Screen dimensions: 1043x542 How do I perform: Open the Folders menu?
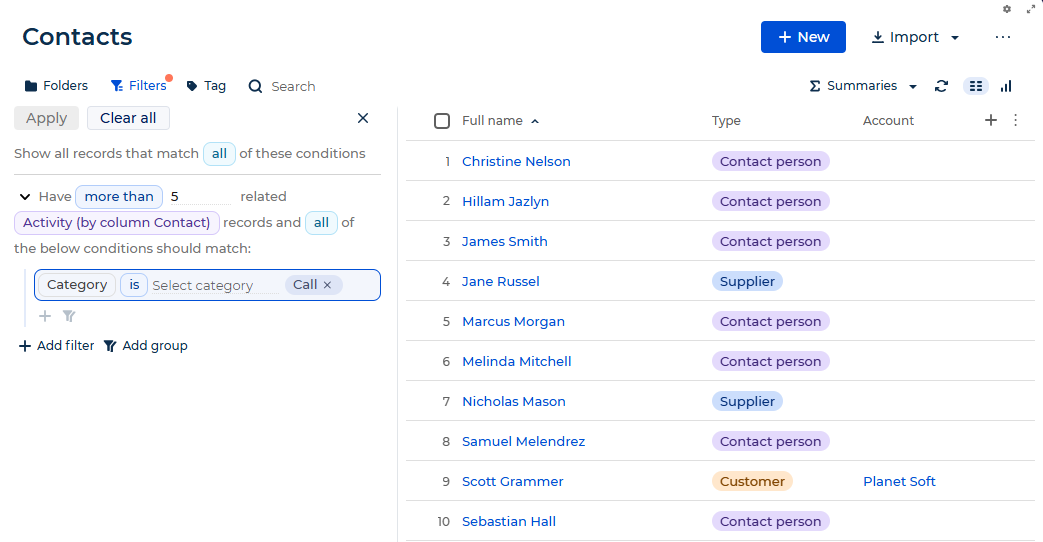[x=56, y=86]
